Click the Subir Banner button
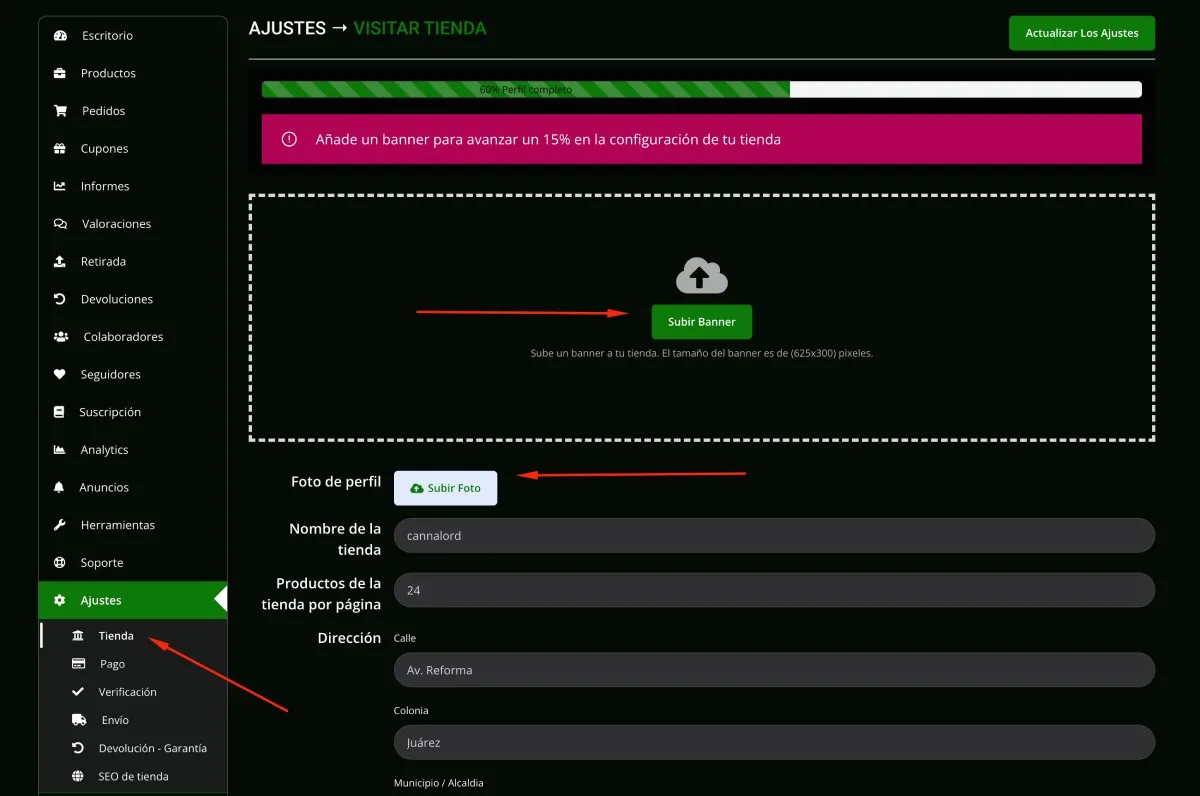The width and height of the screenshot is (1200, 796). tap(702, 322)
